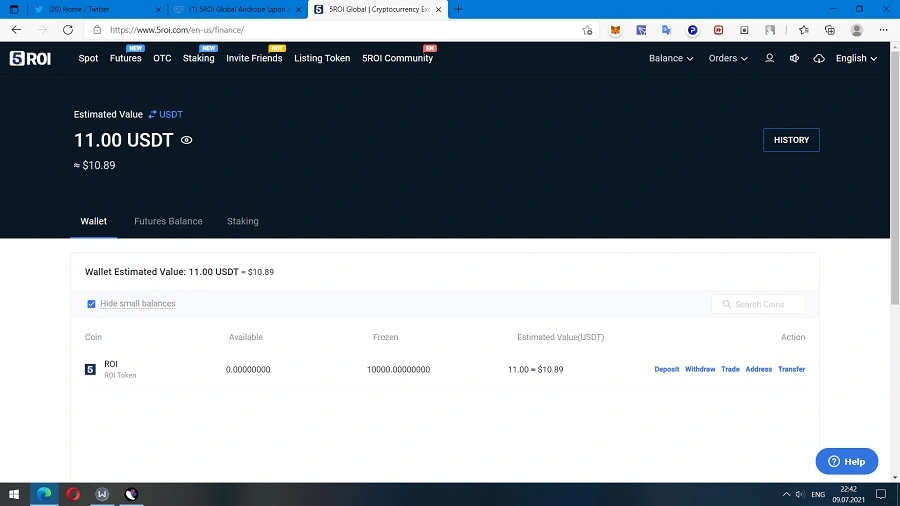Open browser profile avatar

pos(856,30)
